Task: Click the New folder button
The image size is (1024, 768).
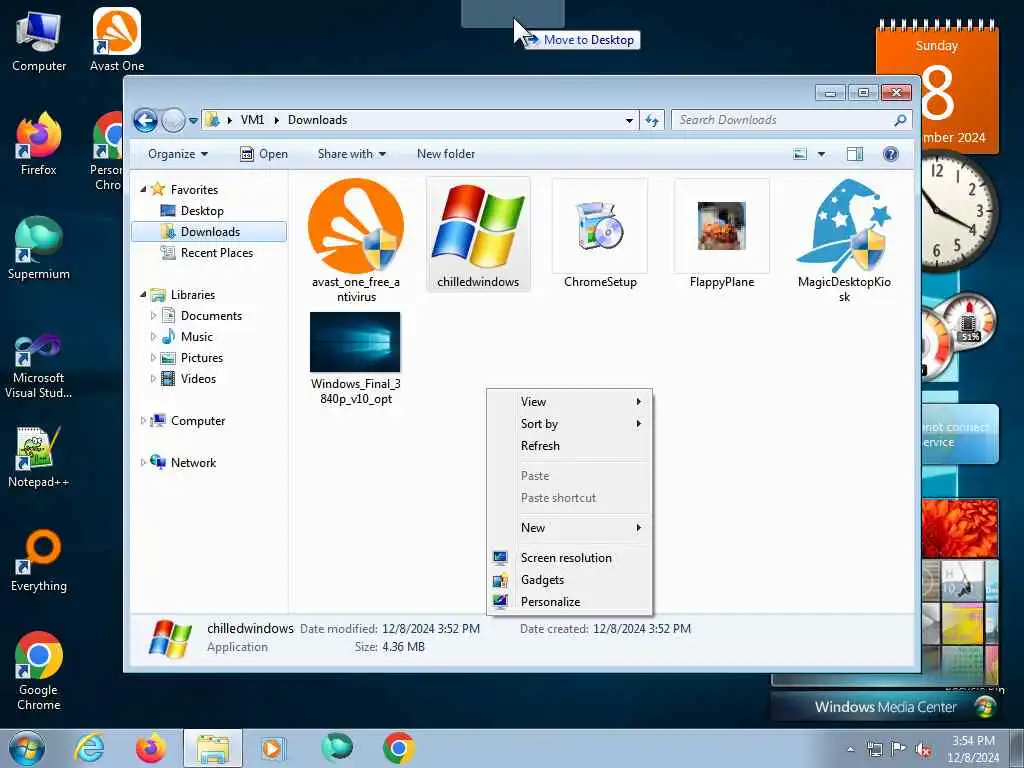Action: [446, 154]
